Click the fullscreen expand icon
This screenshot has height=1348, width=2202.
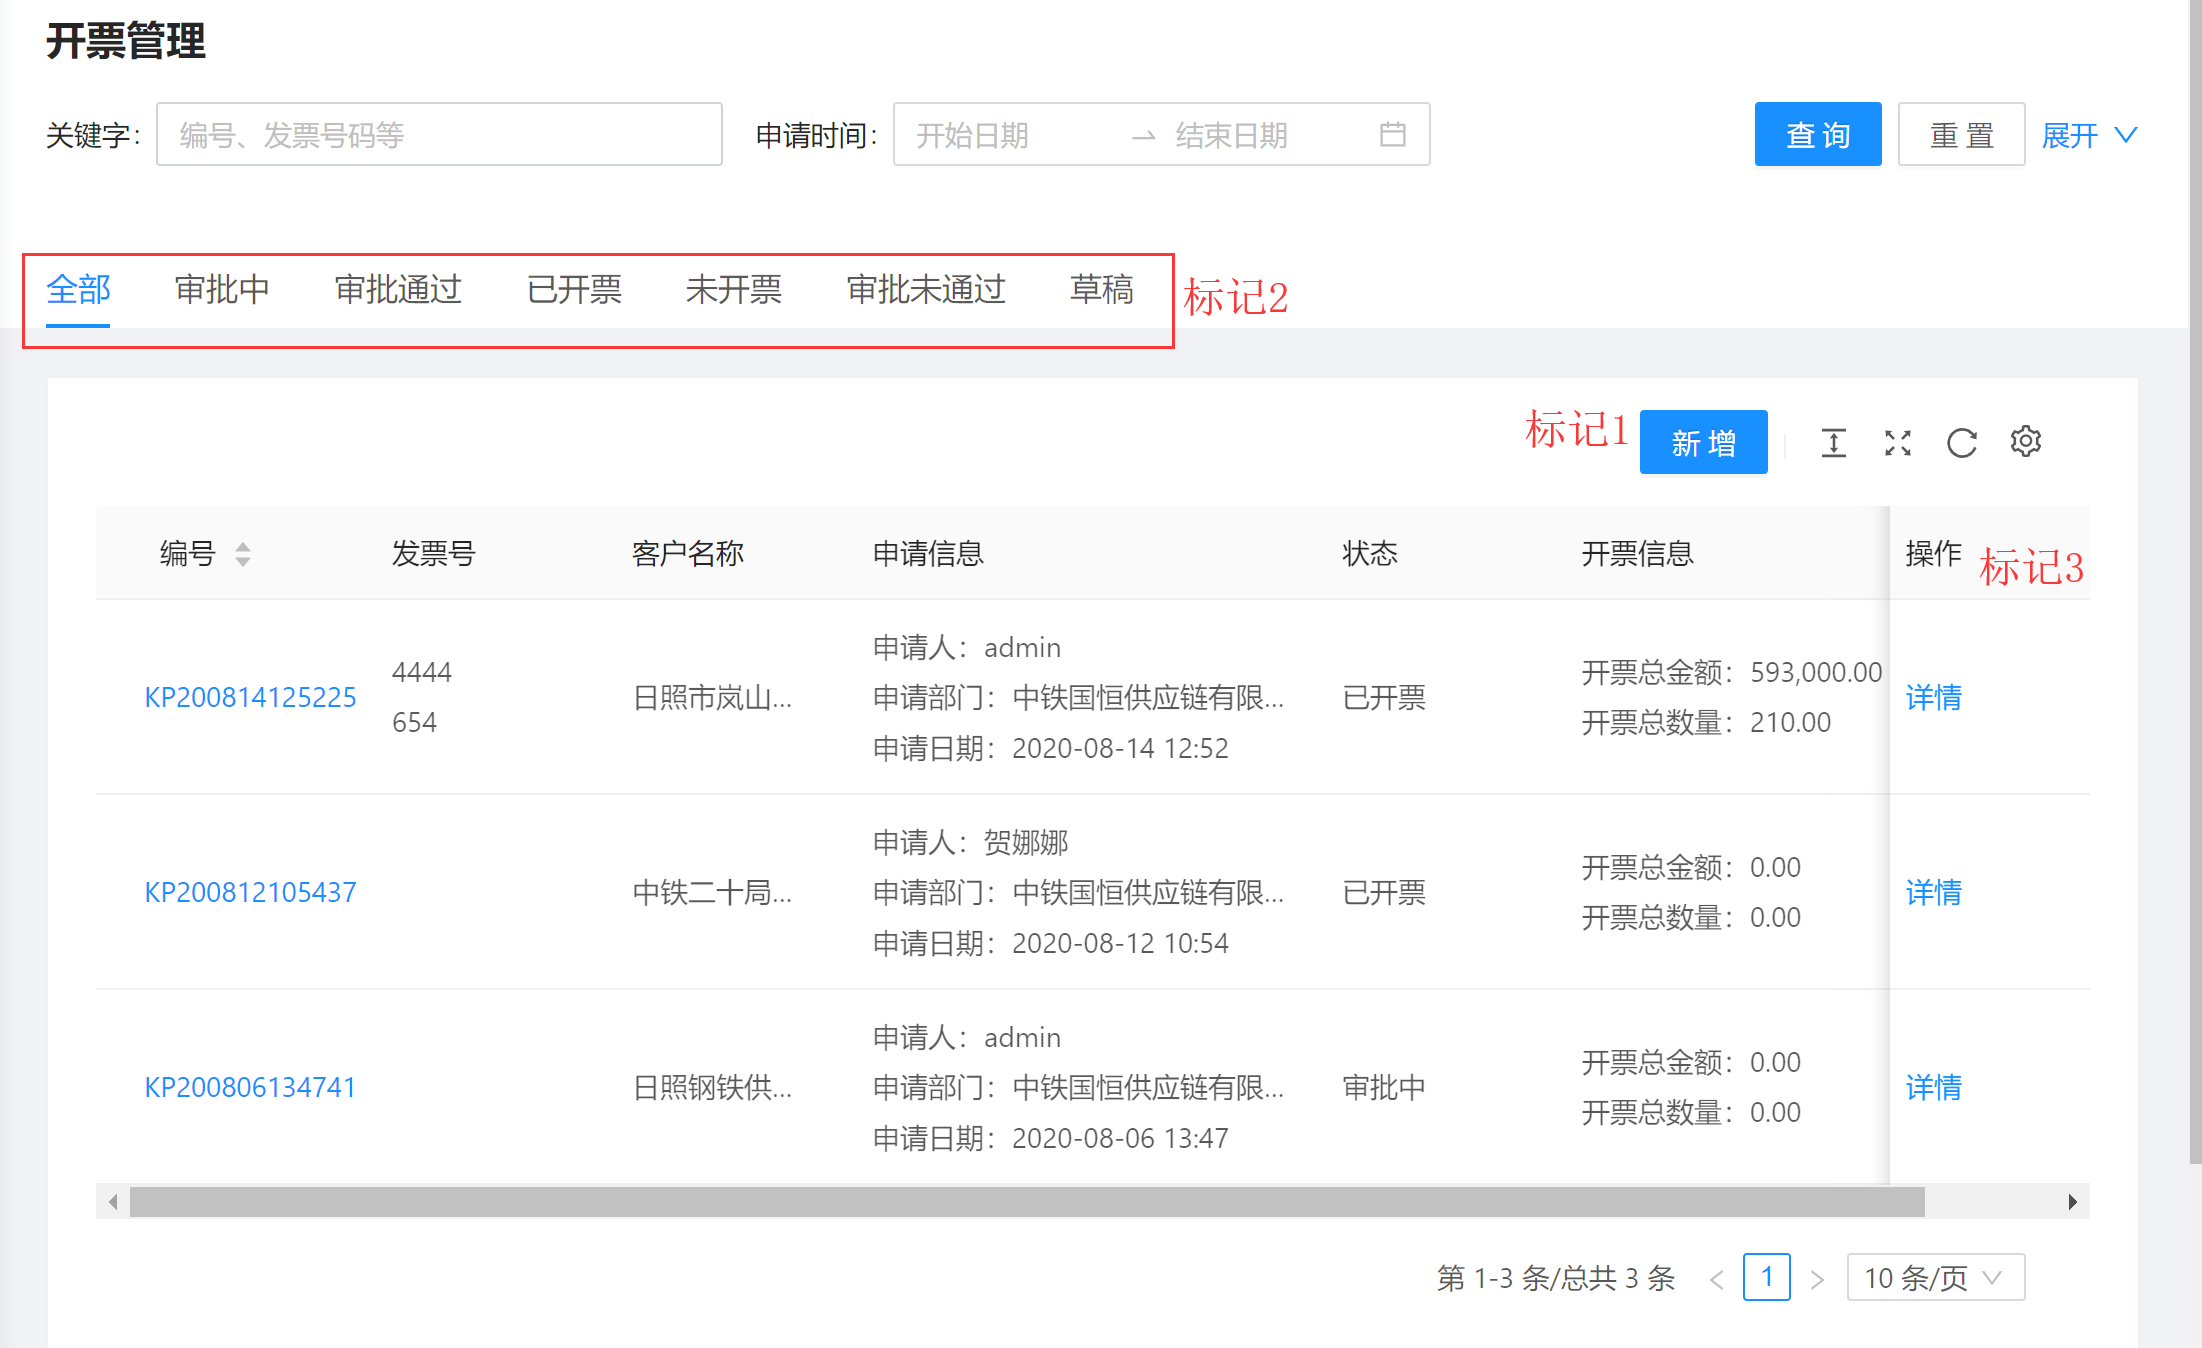(1897, 442)
